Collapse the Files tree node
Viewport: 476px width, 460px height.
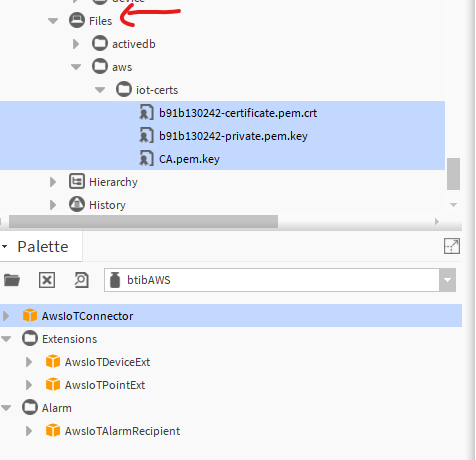point(53,21)
